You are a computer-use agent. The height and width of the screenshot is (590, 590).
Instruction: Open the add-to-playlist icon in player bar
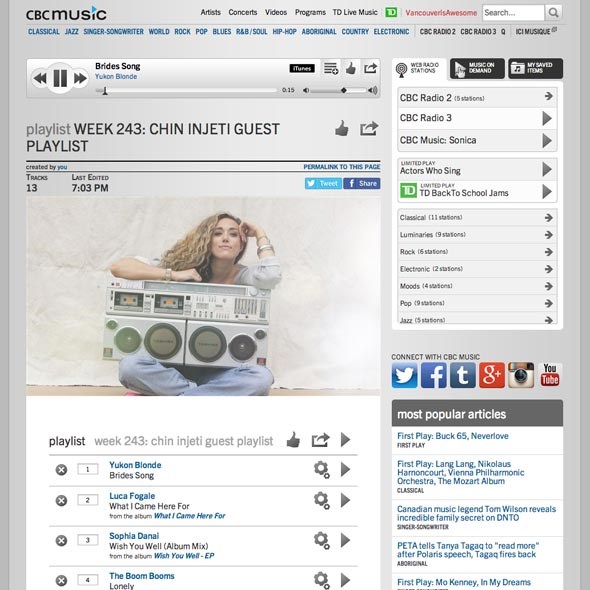(x=331, y=68)
